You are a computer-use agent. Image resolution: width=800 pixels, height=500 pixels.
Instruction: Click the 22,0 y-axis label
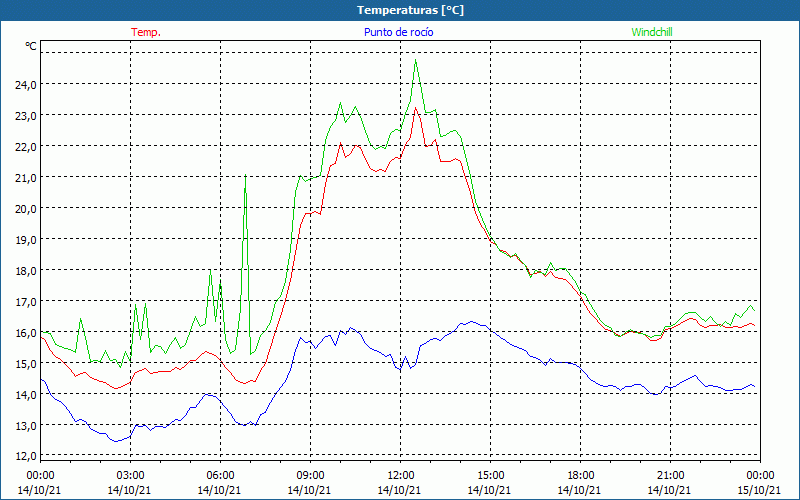click(x=24, y=147)
